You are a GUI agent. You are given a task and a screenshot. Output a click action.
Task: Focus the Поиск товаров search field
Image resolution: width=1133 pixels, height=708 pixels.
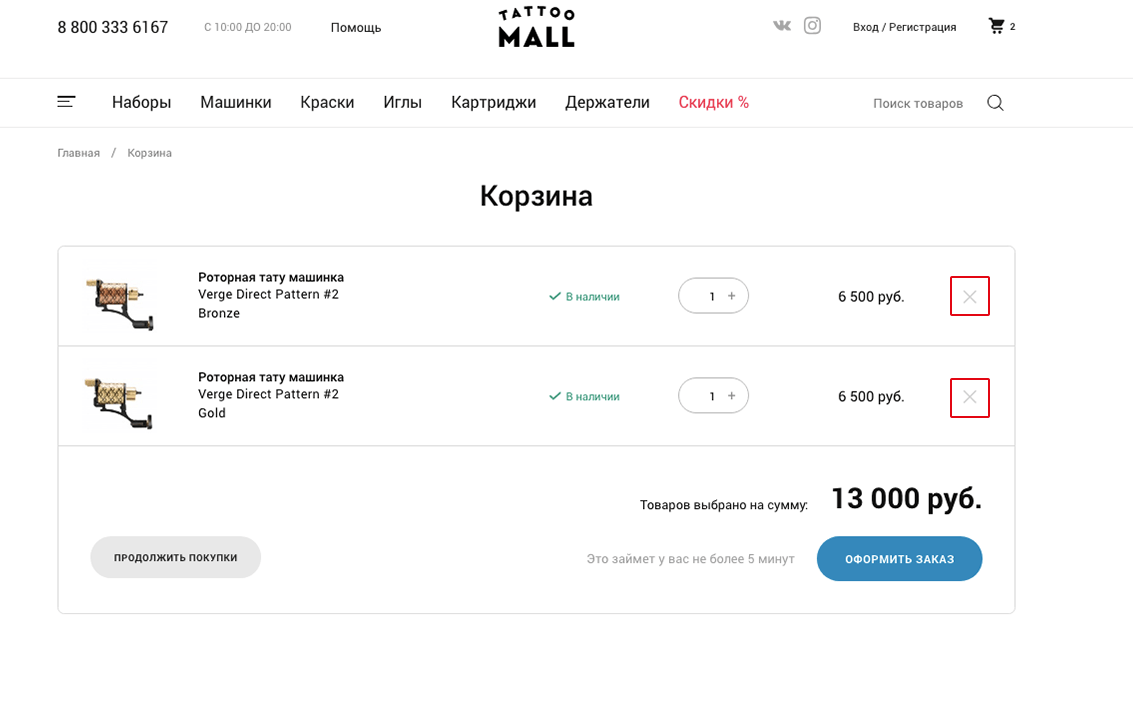point(917,103)
